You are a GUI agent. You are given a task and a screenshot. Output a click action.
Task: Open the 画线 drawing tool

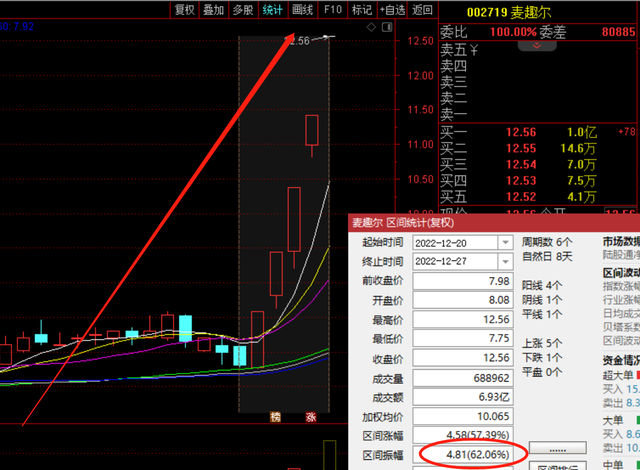click(x=303, y=10)
